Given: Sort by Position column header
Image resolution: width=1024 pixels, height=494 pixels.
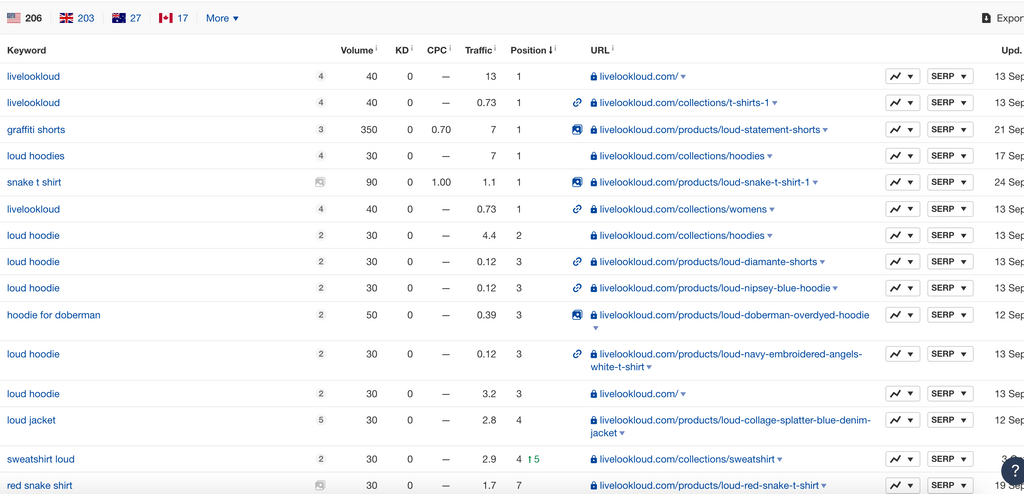Looking at the screenshot, I should point(530,50).
